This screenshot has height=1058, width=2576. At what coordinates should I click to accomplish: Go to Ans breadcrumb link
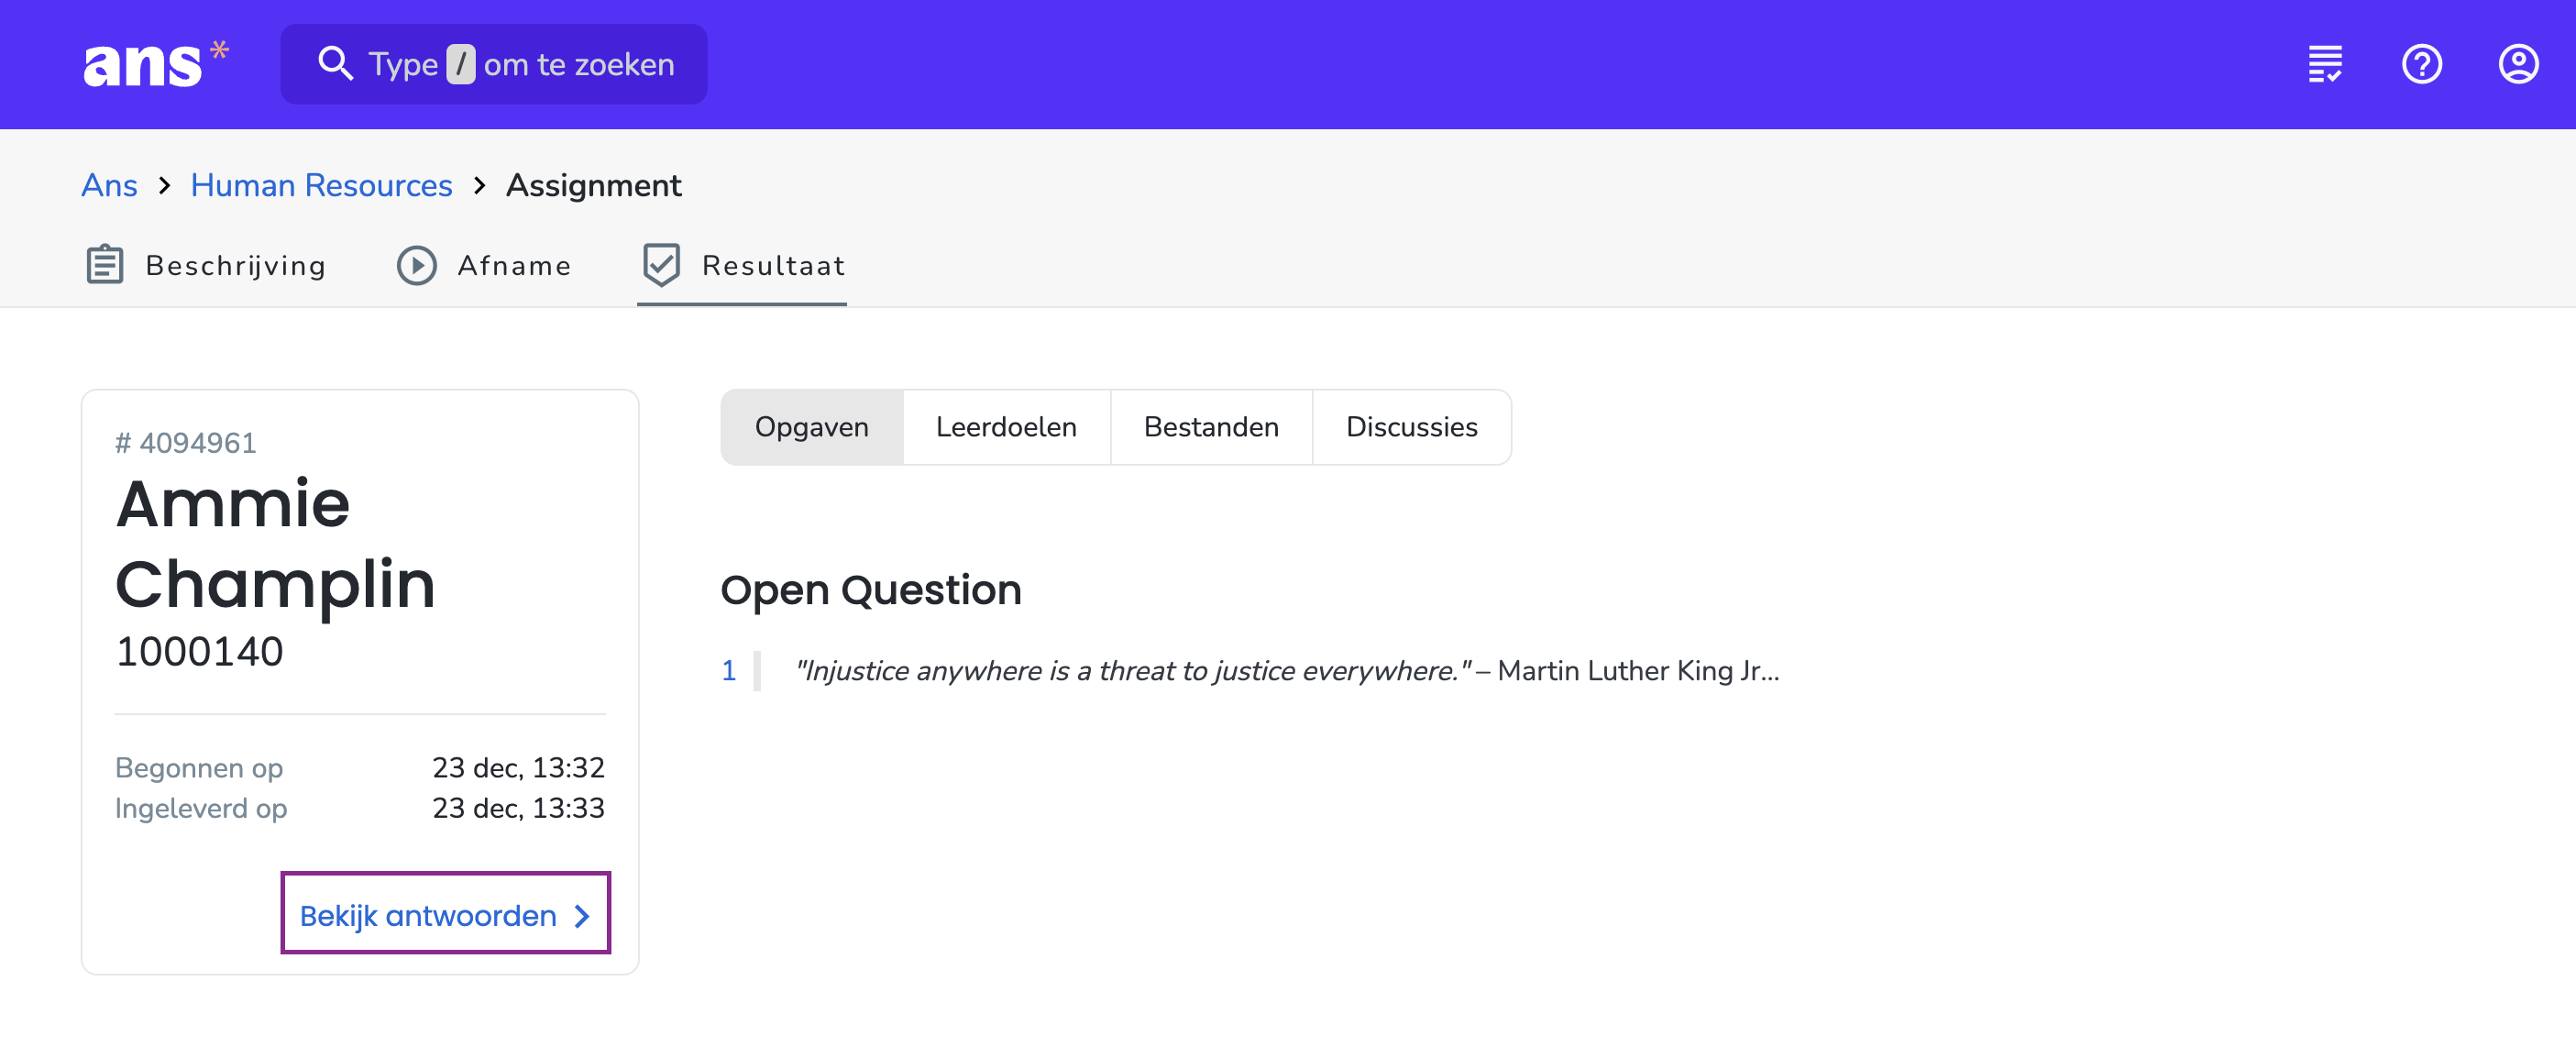tap(110, 185)
